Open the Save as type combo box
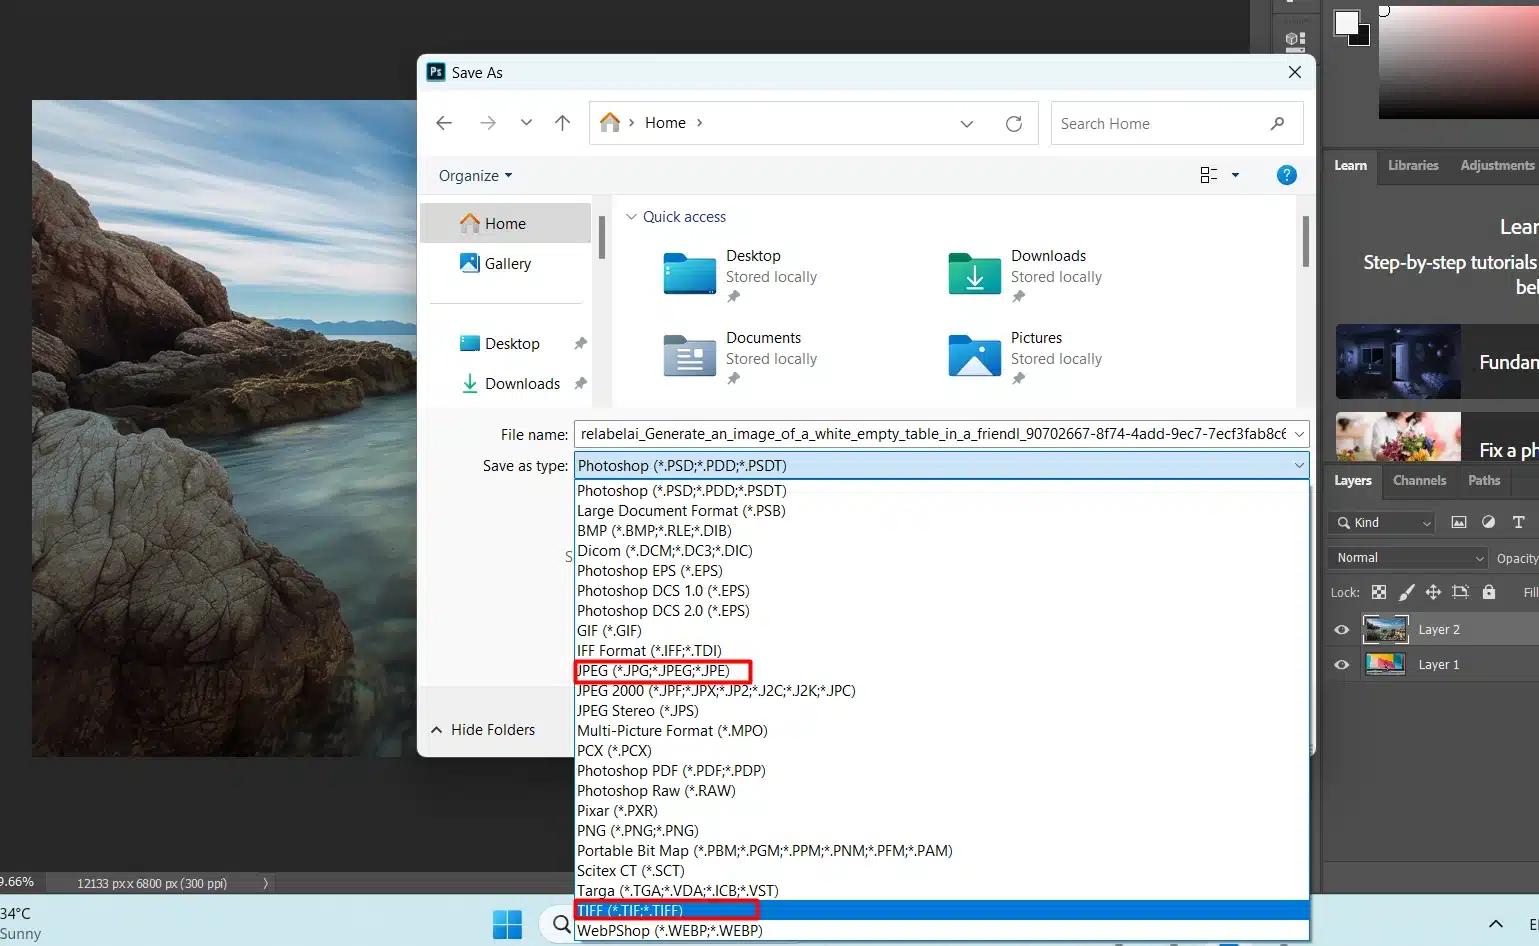 tap(941, 465)
